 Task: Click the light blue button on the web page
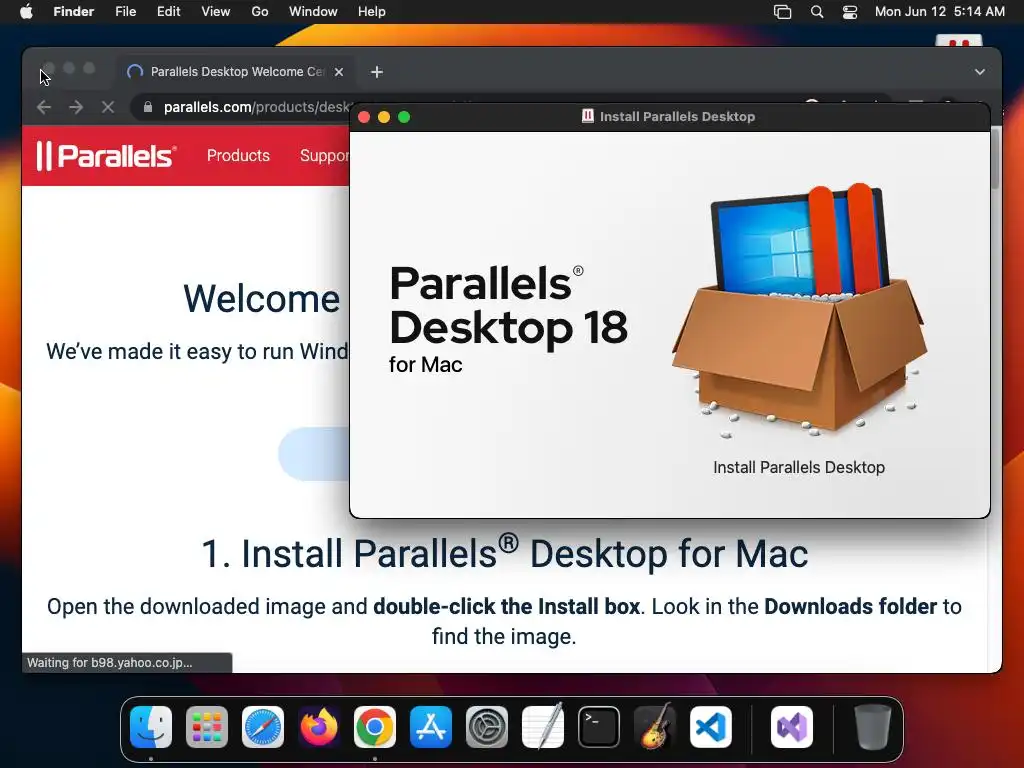[x=314, y=455]
